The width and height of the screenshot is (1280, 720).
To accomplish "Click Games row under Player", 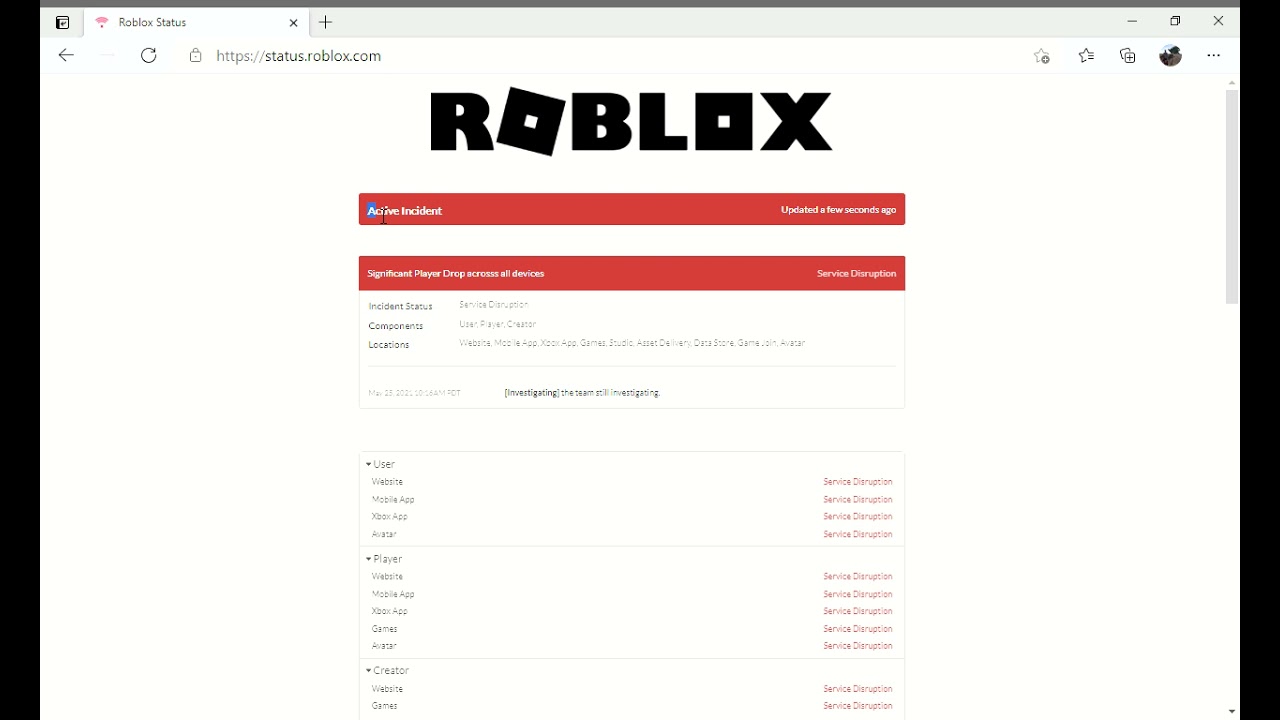I will coord(632,629).
